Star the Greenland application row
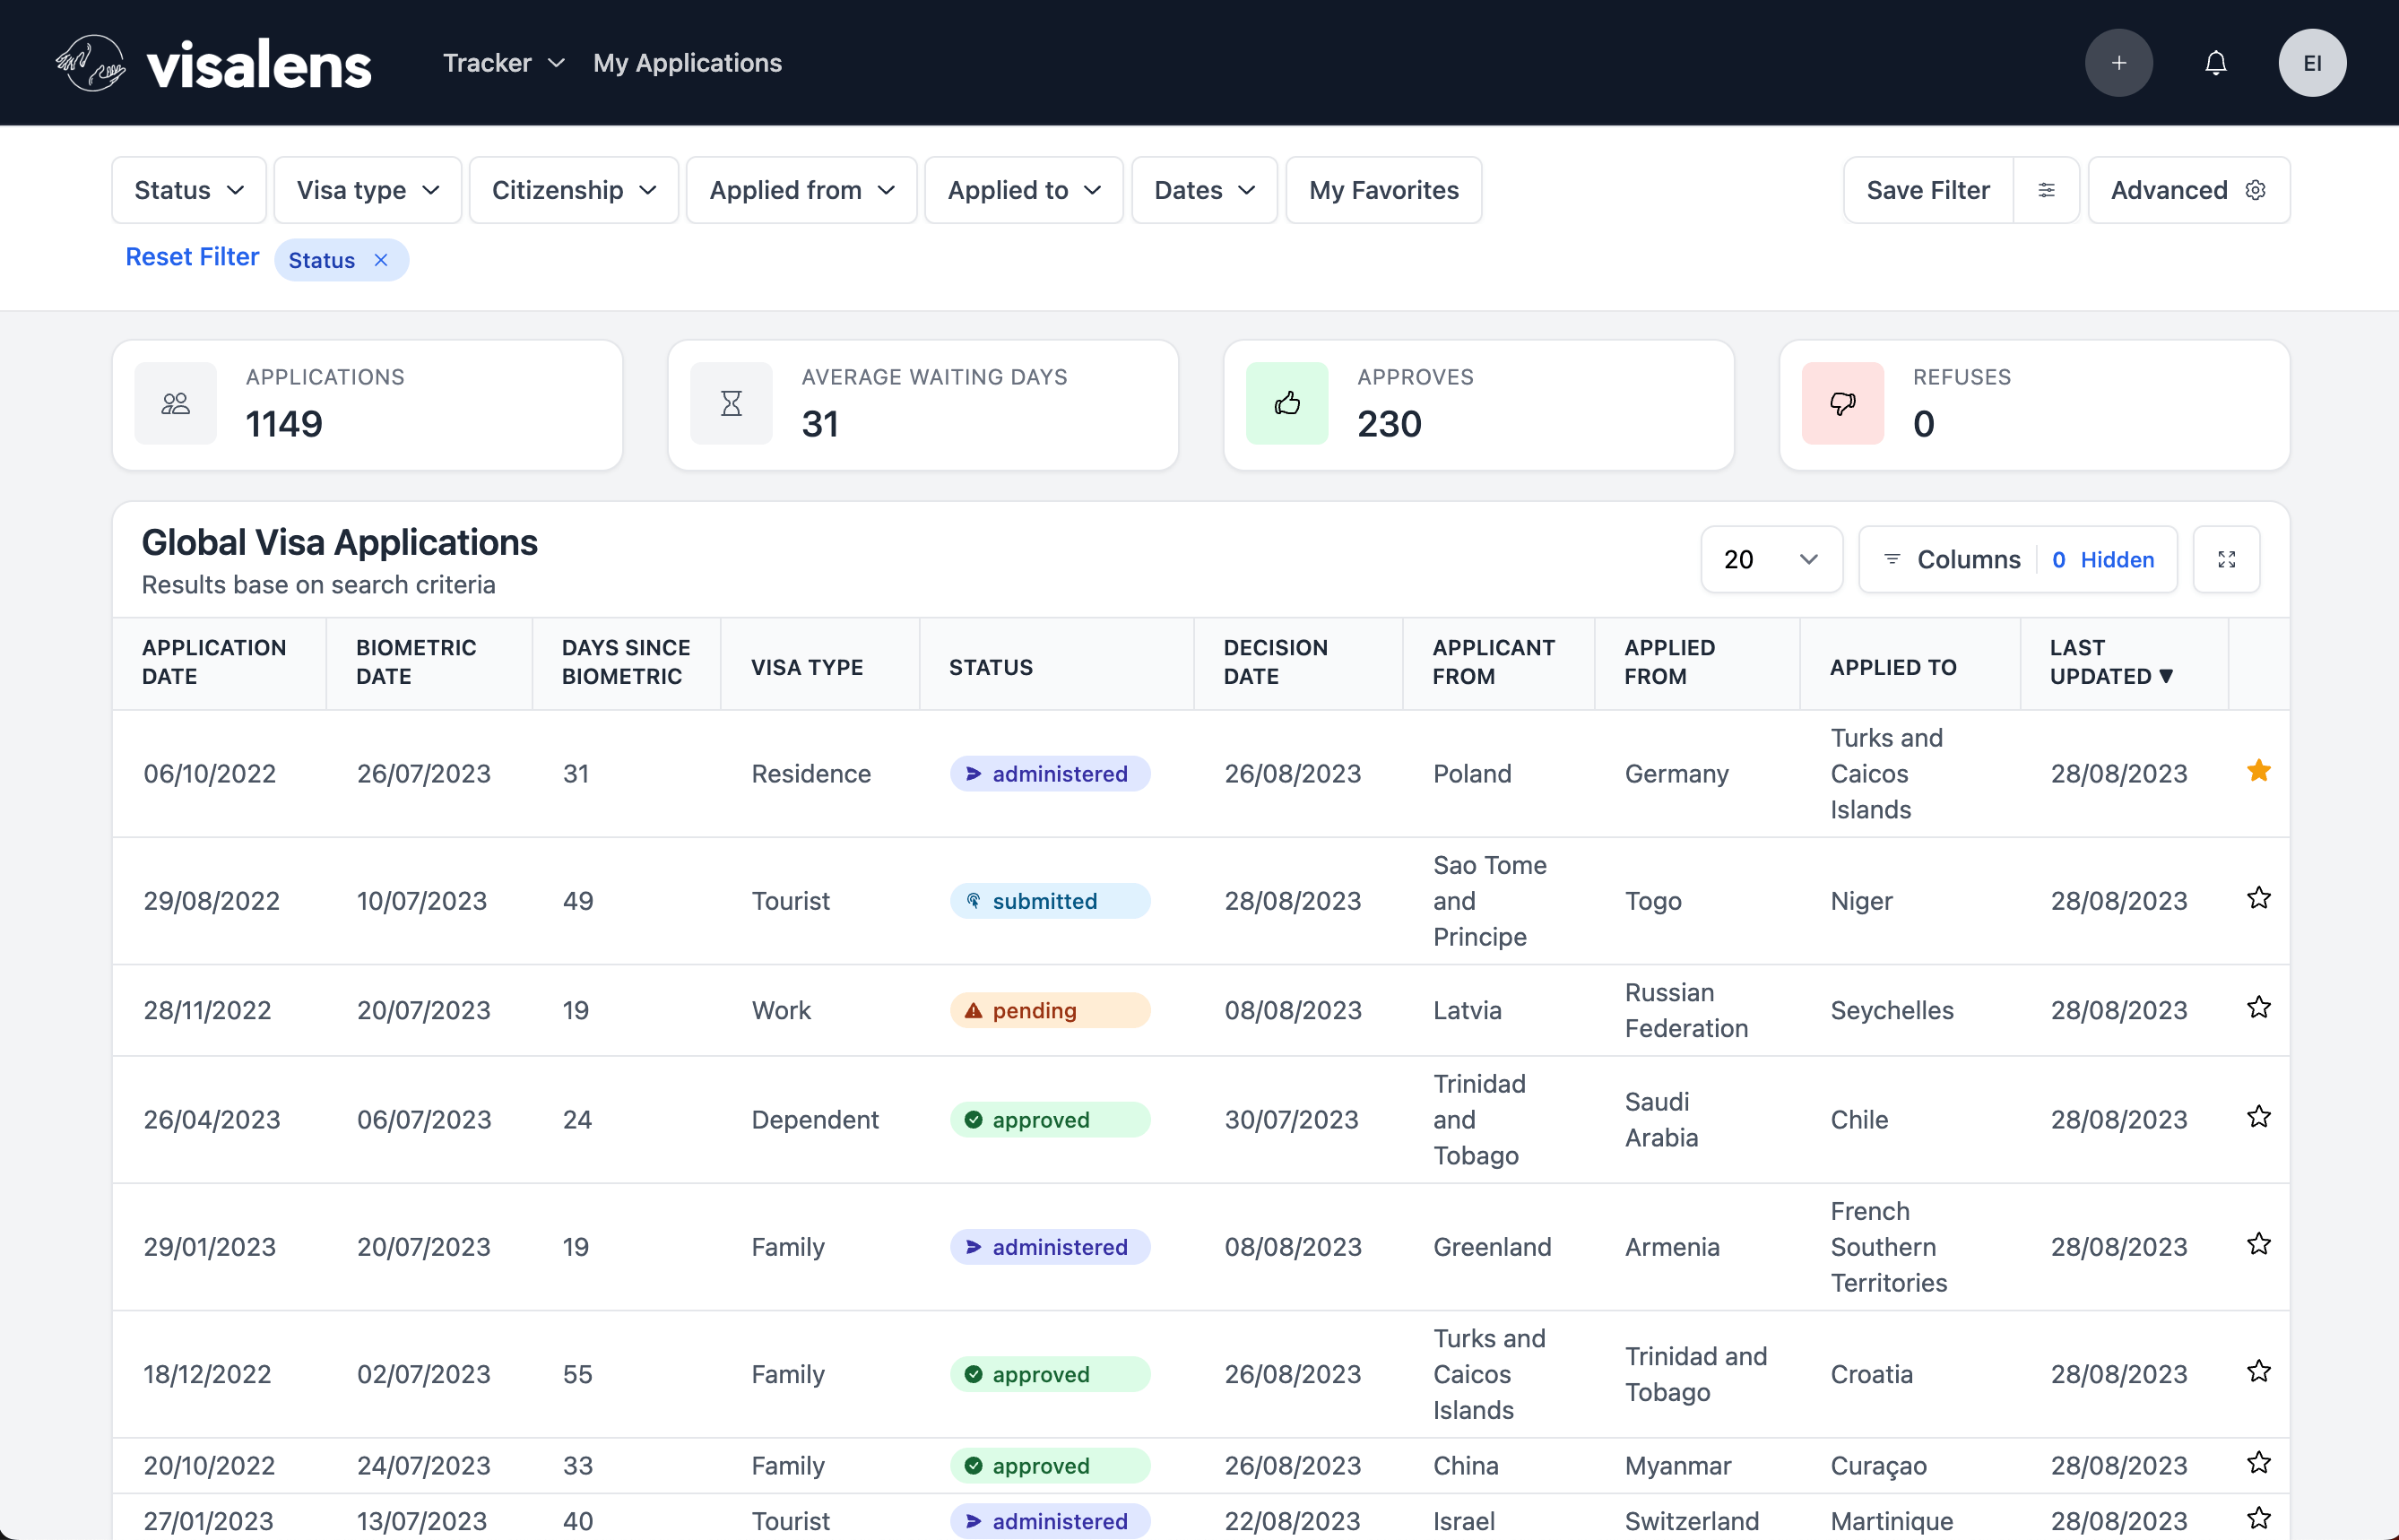Viewport: 2399px width, 1540px height. (2258, 1244)
